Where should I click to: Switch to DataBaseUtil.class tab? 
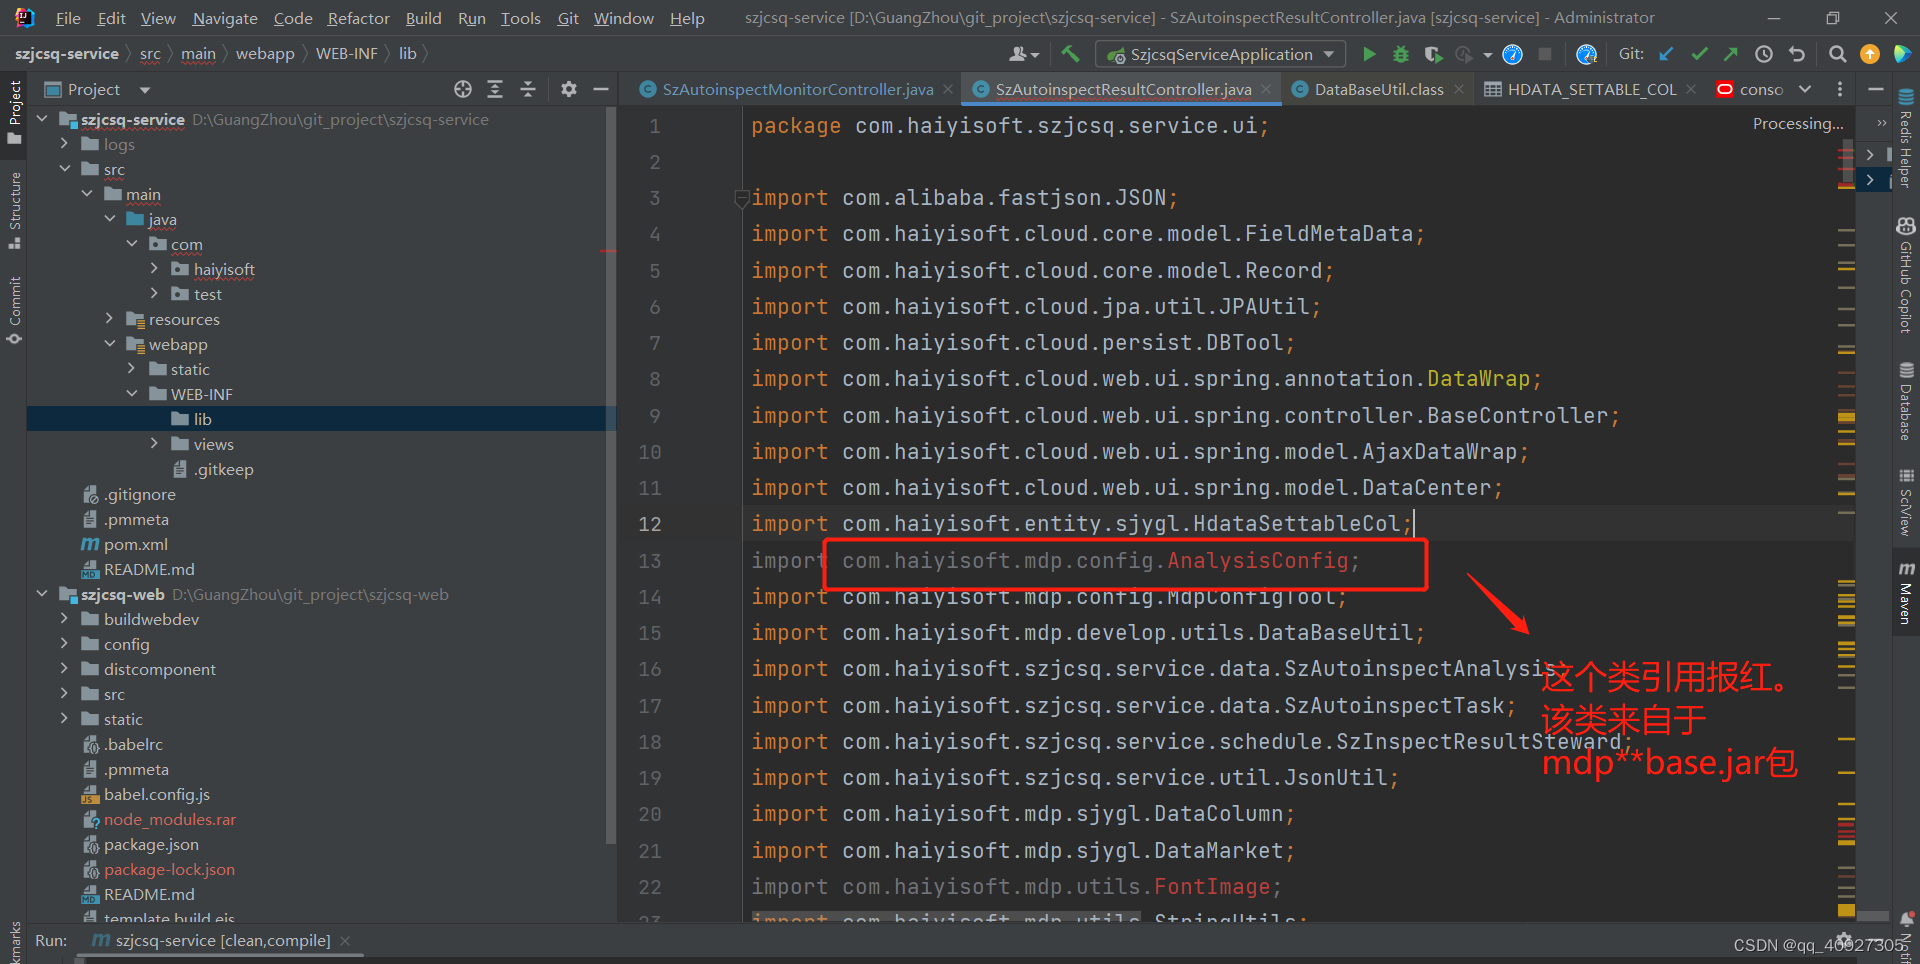tap(1378, 89)
